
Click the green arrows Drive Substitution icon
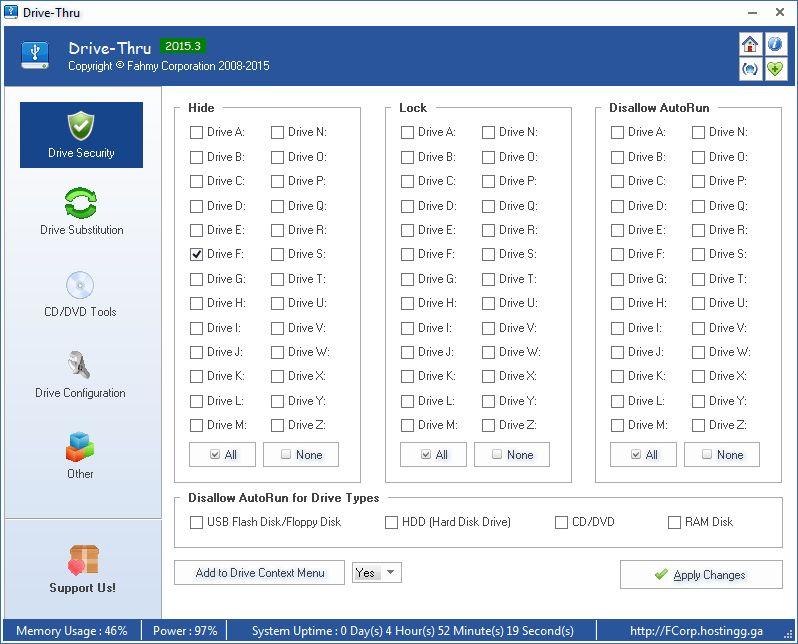click(81, 203)
